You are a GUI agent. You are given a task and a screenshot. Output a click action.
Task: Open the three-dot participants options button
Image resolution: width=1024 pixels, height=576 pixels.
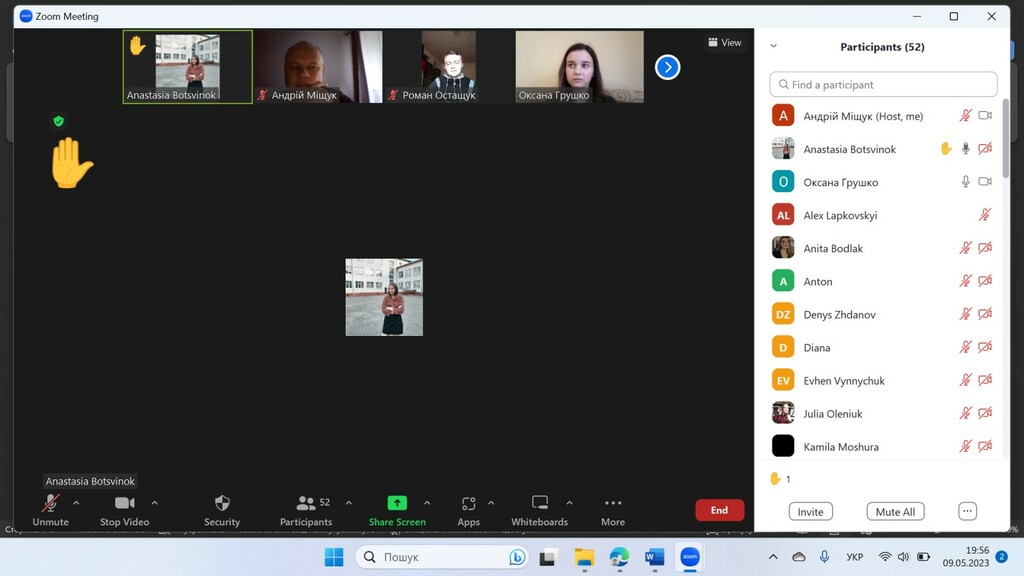[x=967, y=511]
